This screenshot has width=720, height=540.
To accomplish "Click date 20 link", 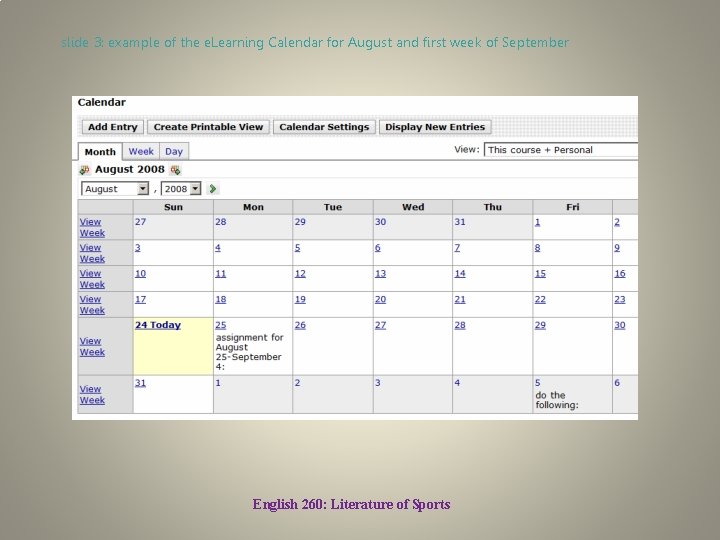I will click(x=381, y=299).
